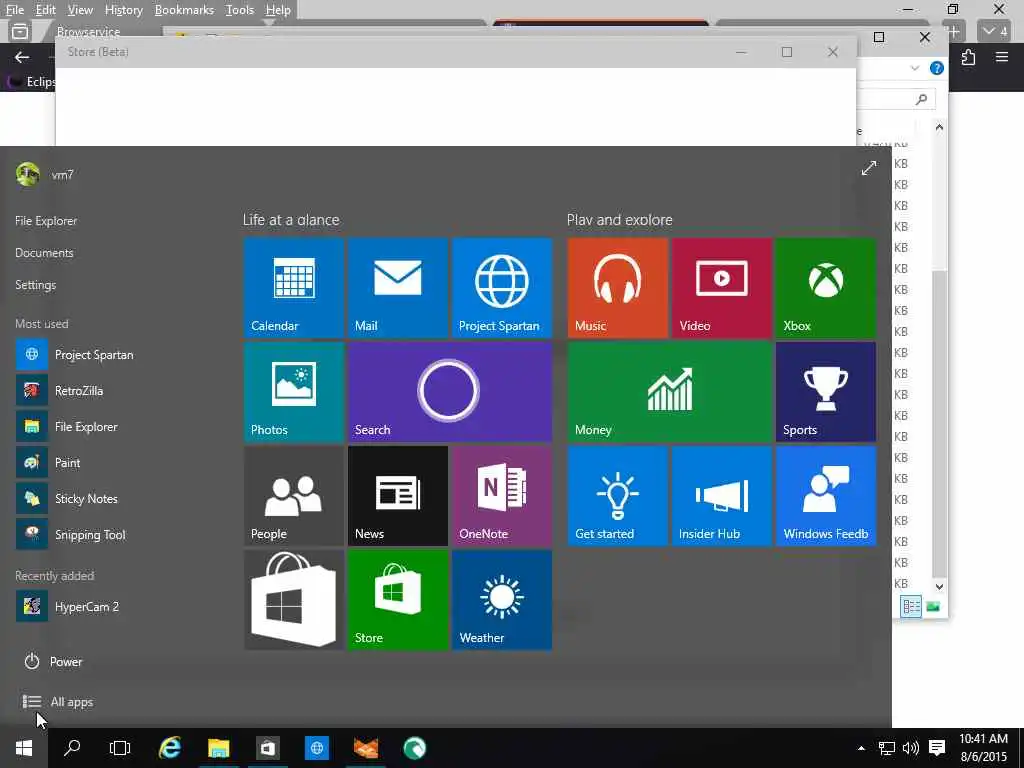Open browser hamburger menu

pyautogui.click(x=1002, y=57)
